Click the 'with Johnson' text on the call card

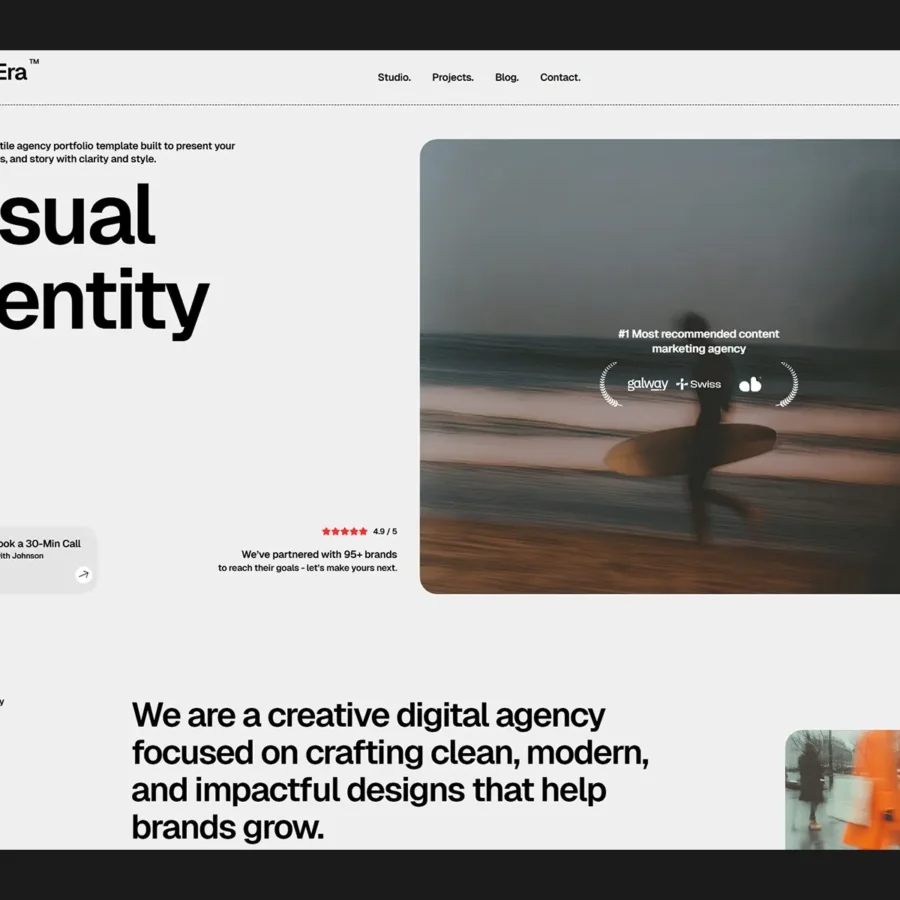tap(23, 556)
